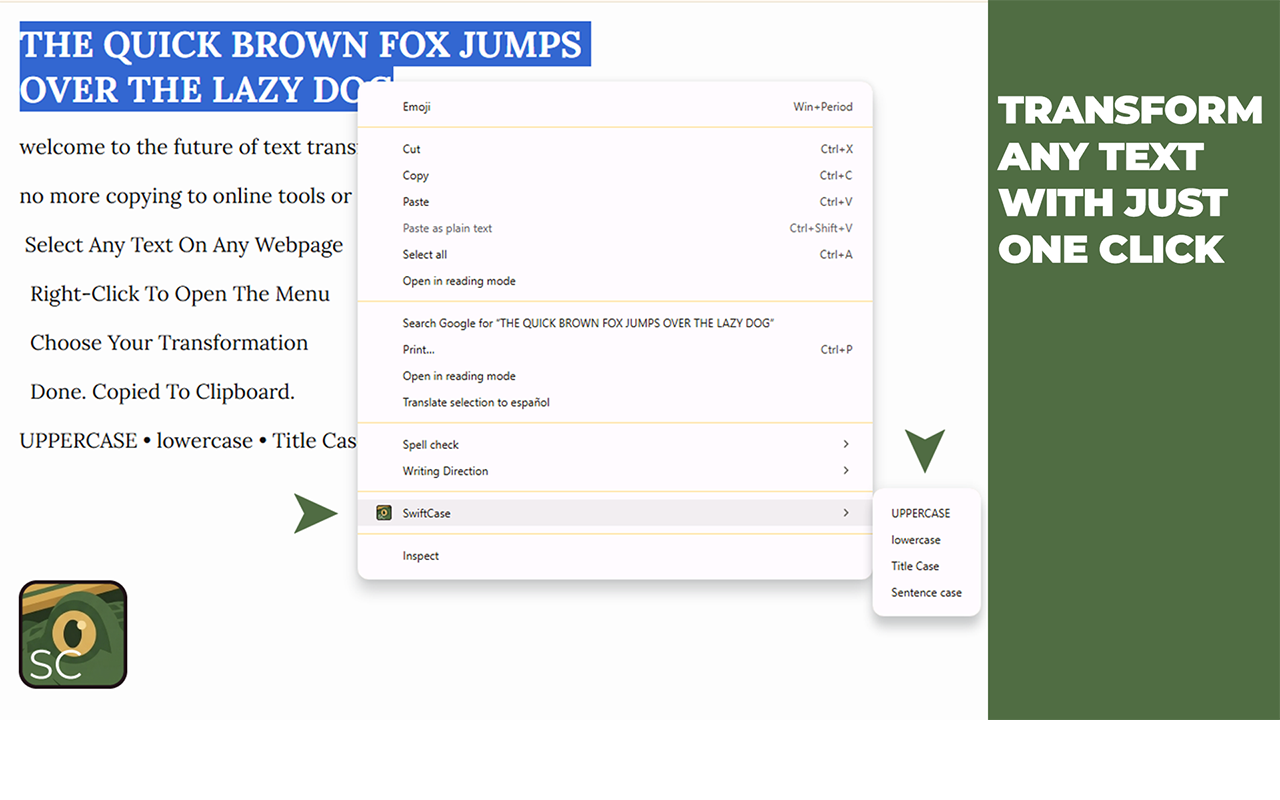Click the SwiftCase row's submenu chevron
Screen dimensions: 1280x800
tap(846, 513)
